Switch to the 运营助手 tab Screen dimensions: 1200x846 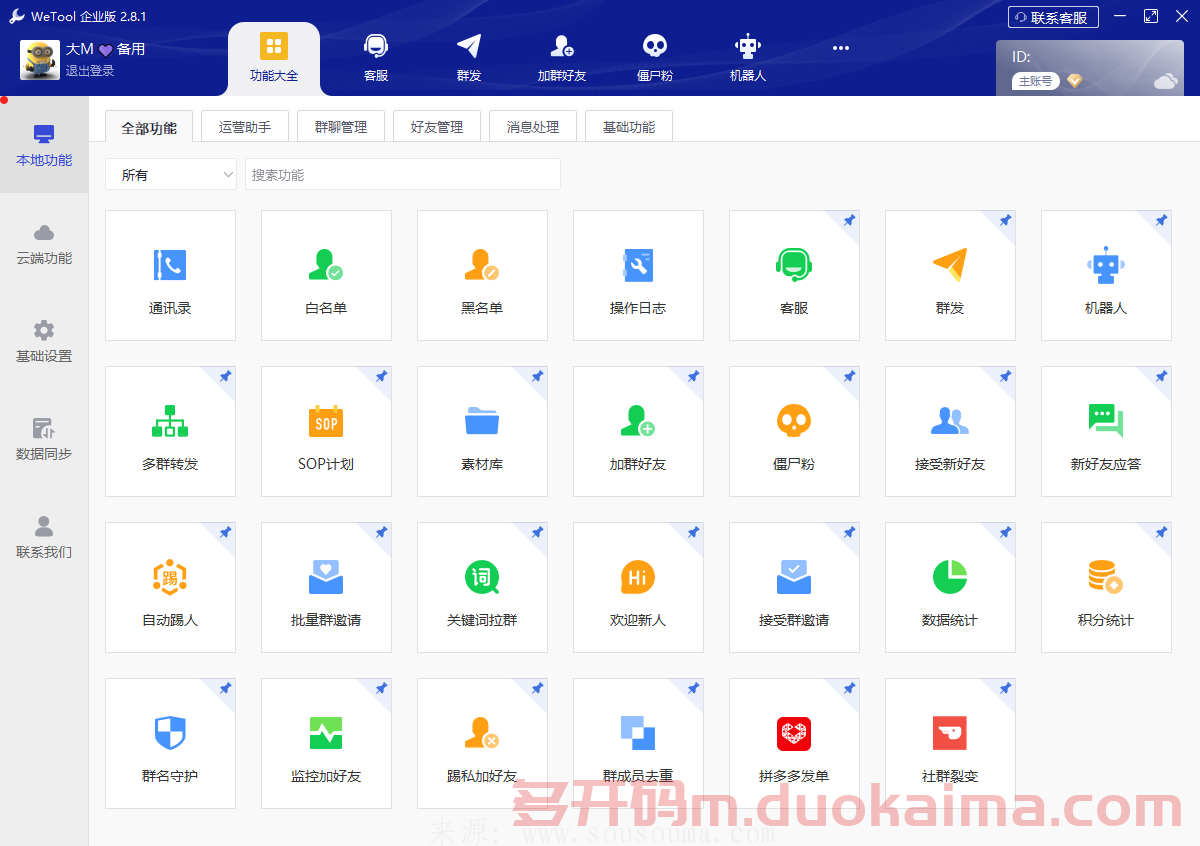(244, 125)
